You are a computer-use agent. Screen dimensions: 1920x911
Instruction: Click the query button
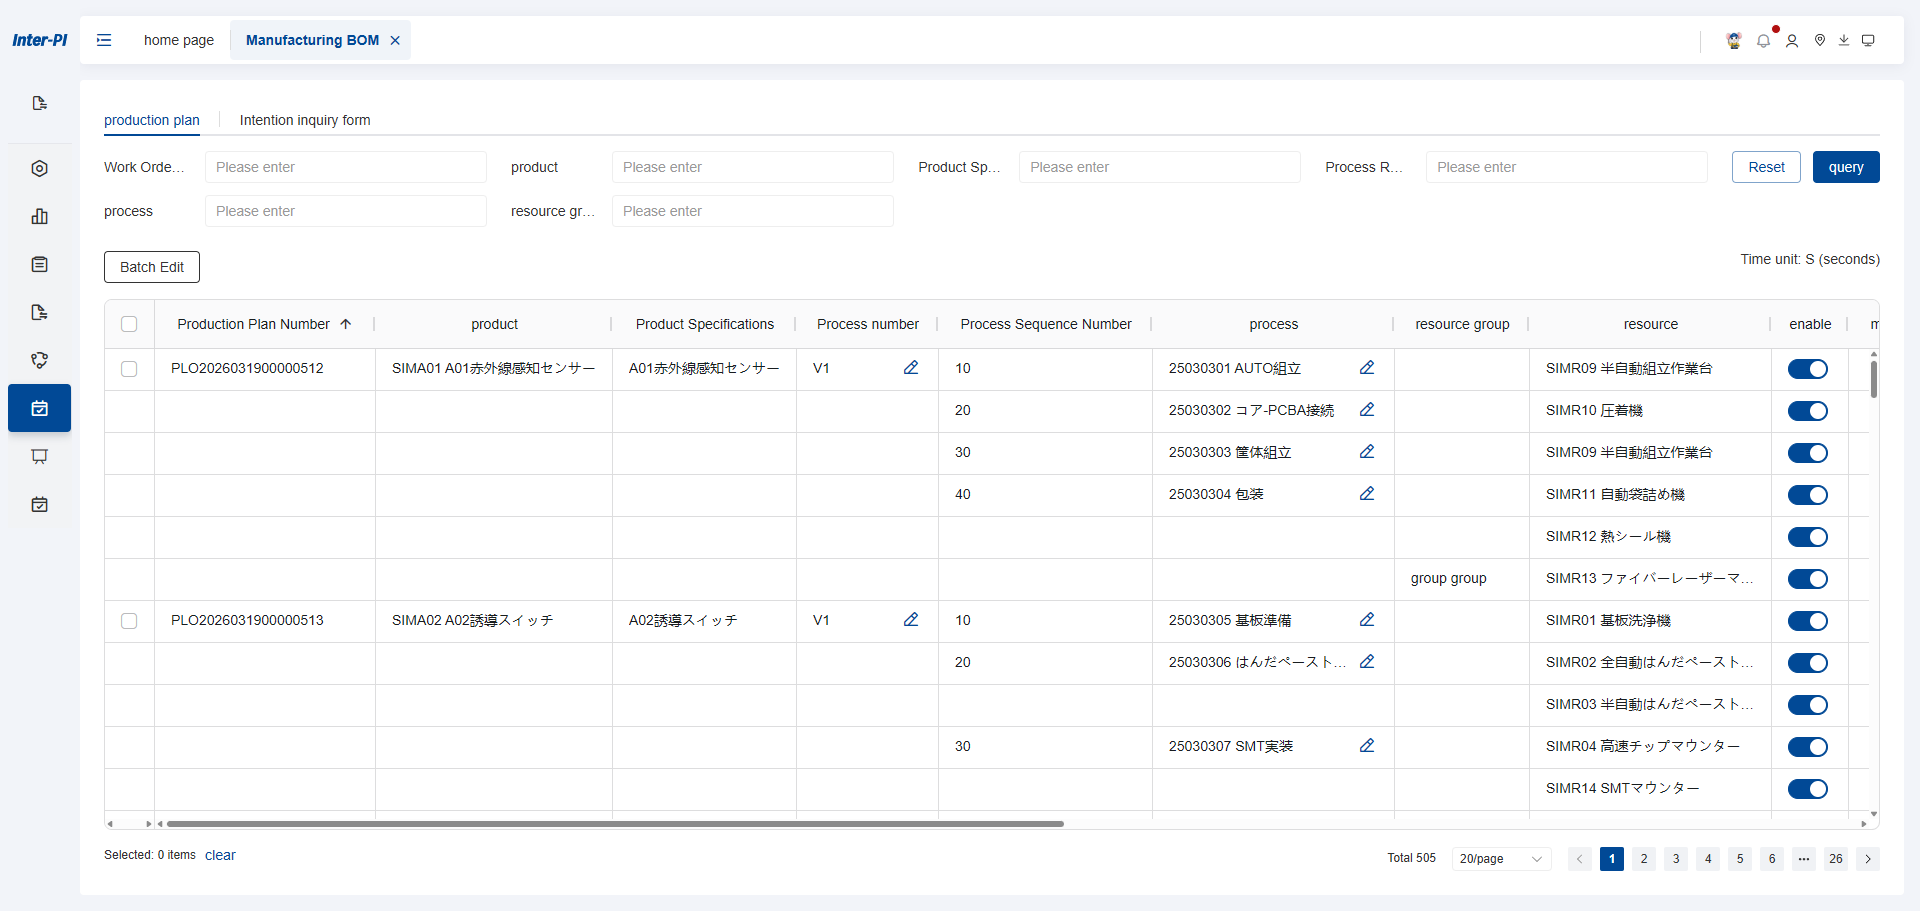point(1846,167)
